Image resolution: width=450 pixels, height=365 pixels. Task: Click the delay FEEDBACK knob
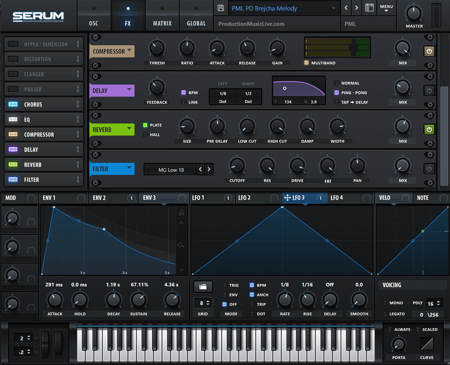pos(157,87)
